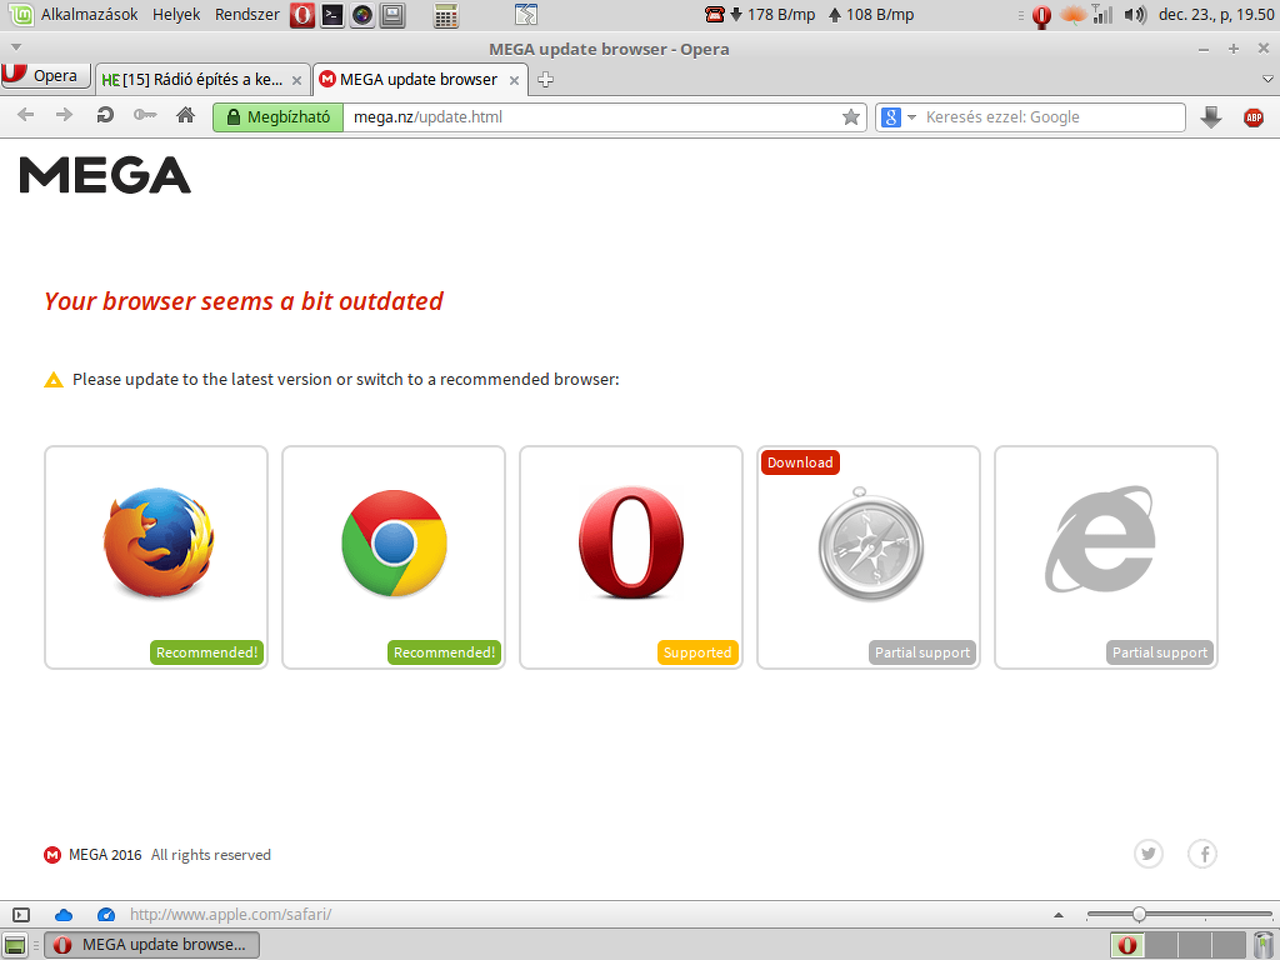Show desktop from the bottom panel

15,945
